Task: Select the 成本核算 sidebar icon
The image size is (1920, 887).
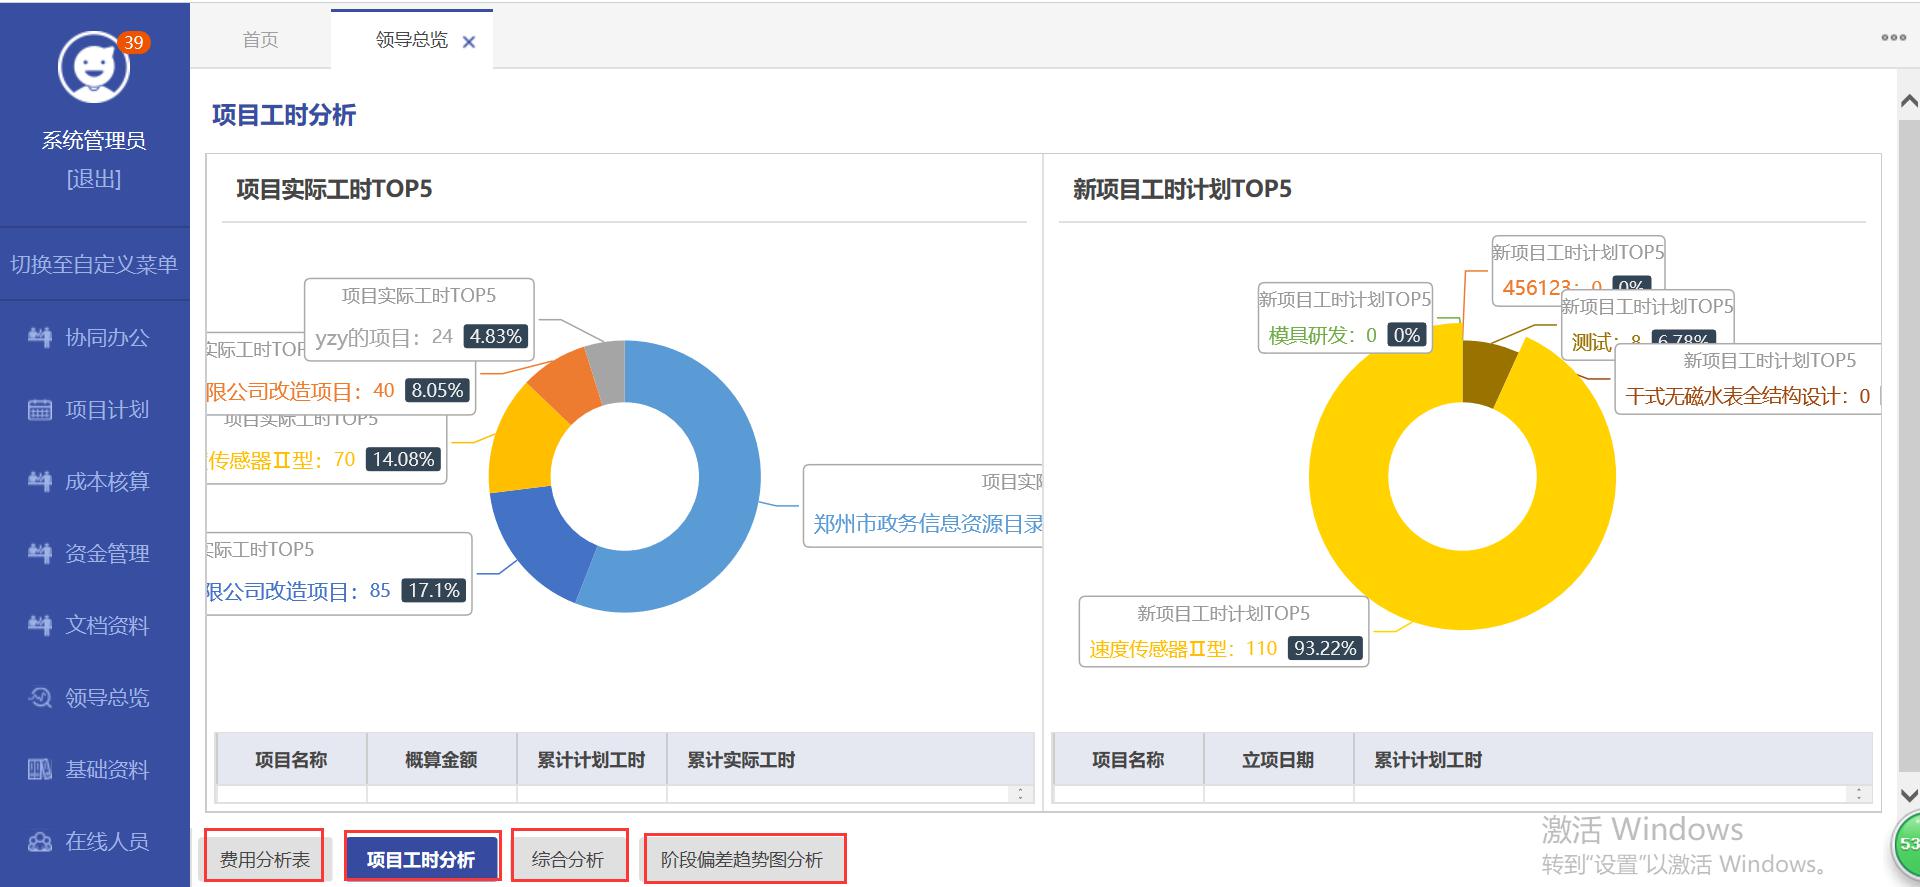Action: click(40, 482)
